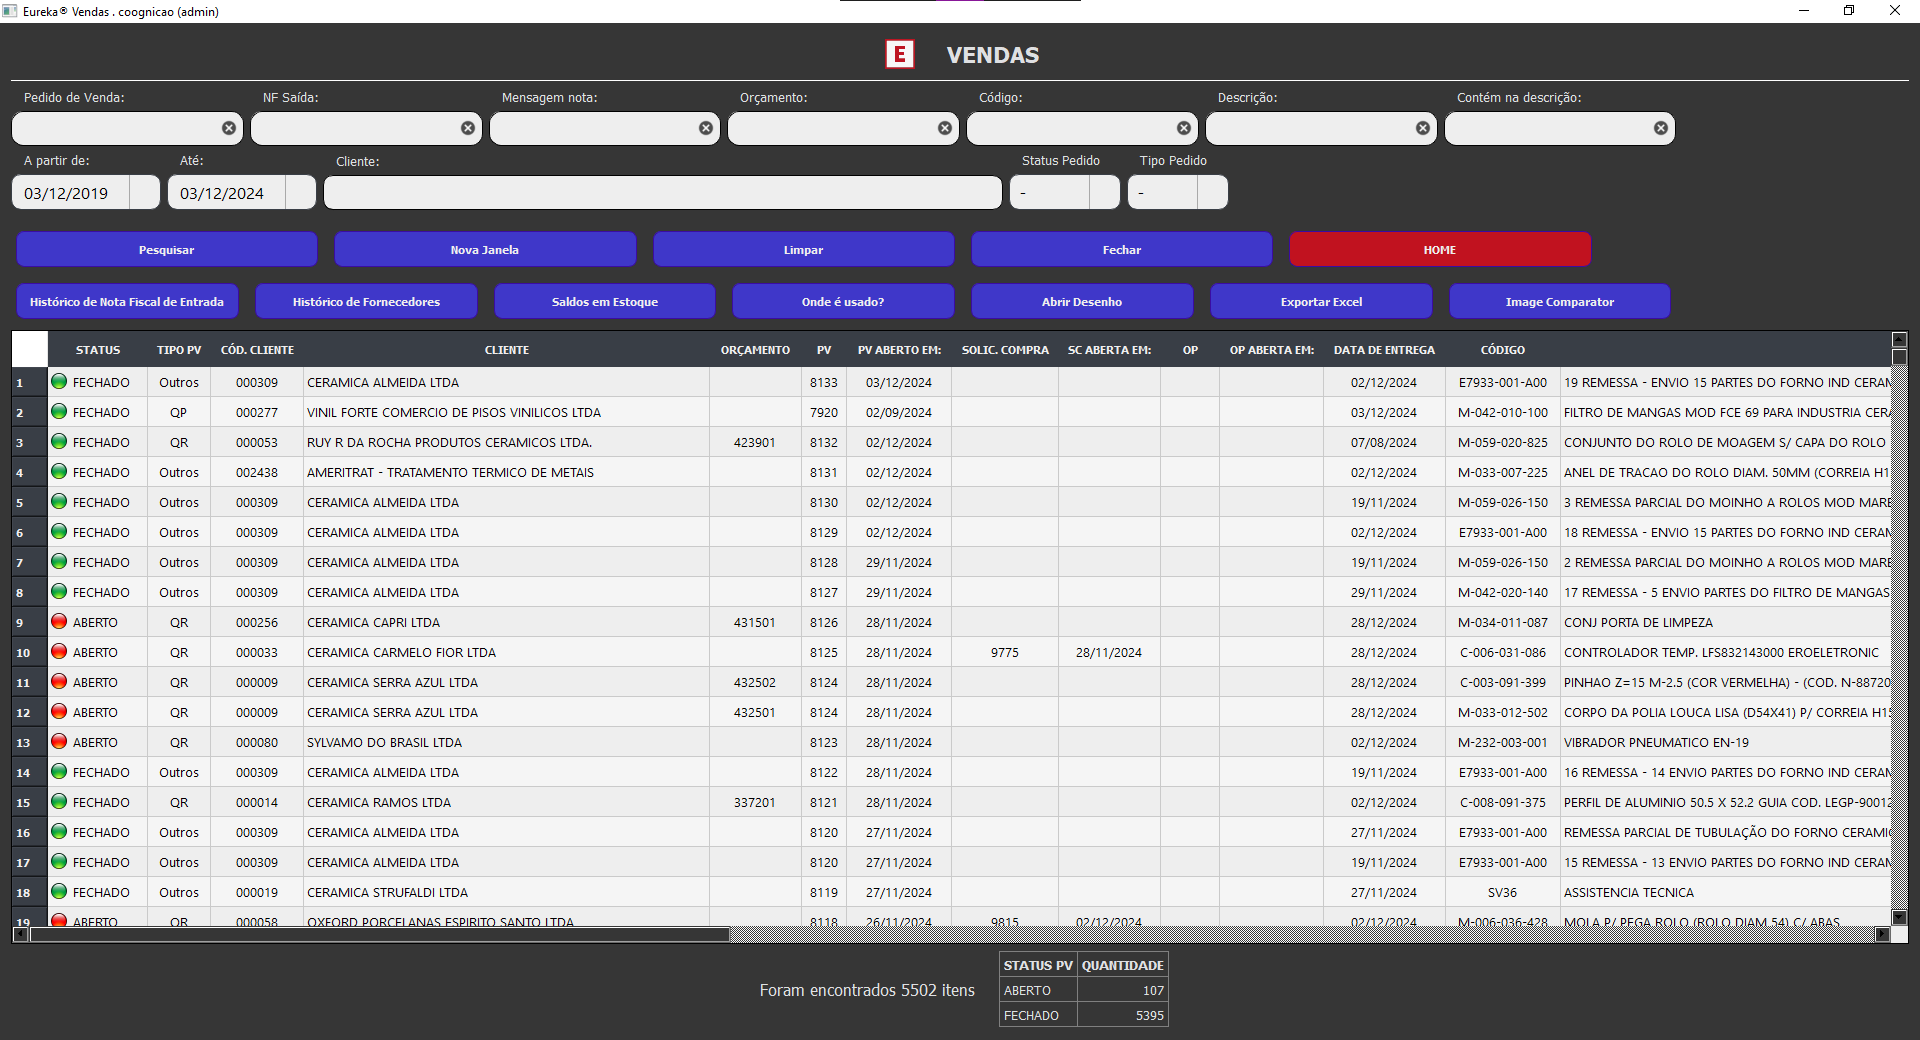Click ABERTO quantity 107 in summary

[1122, 990]
